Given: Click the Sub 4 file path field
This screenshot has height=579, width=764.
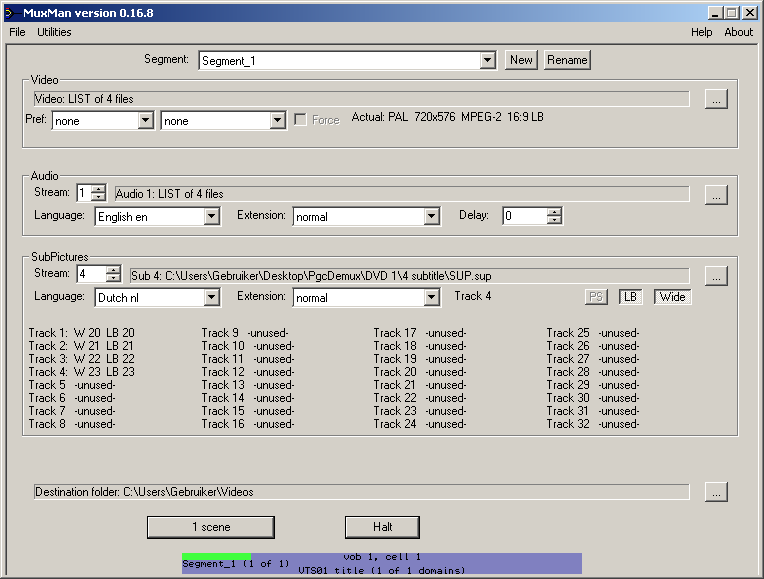Looking at the screenshot, I should coord(409,276).
